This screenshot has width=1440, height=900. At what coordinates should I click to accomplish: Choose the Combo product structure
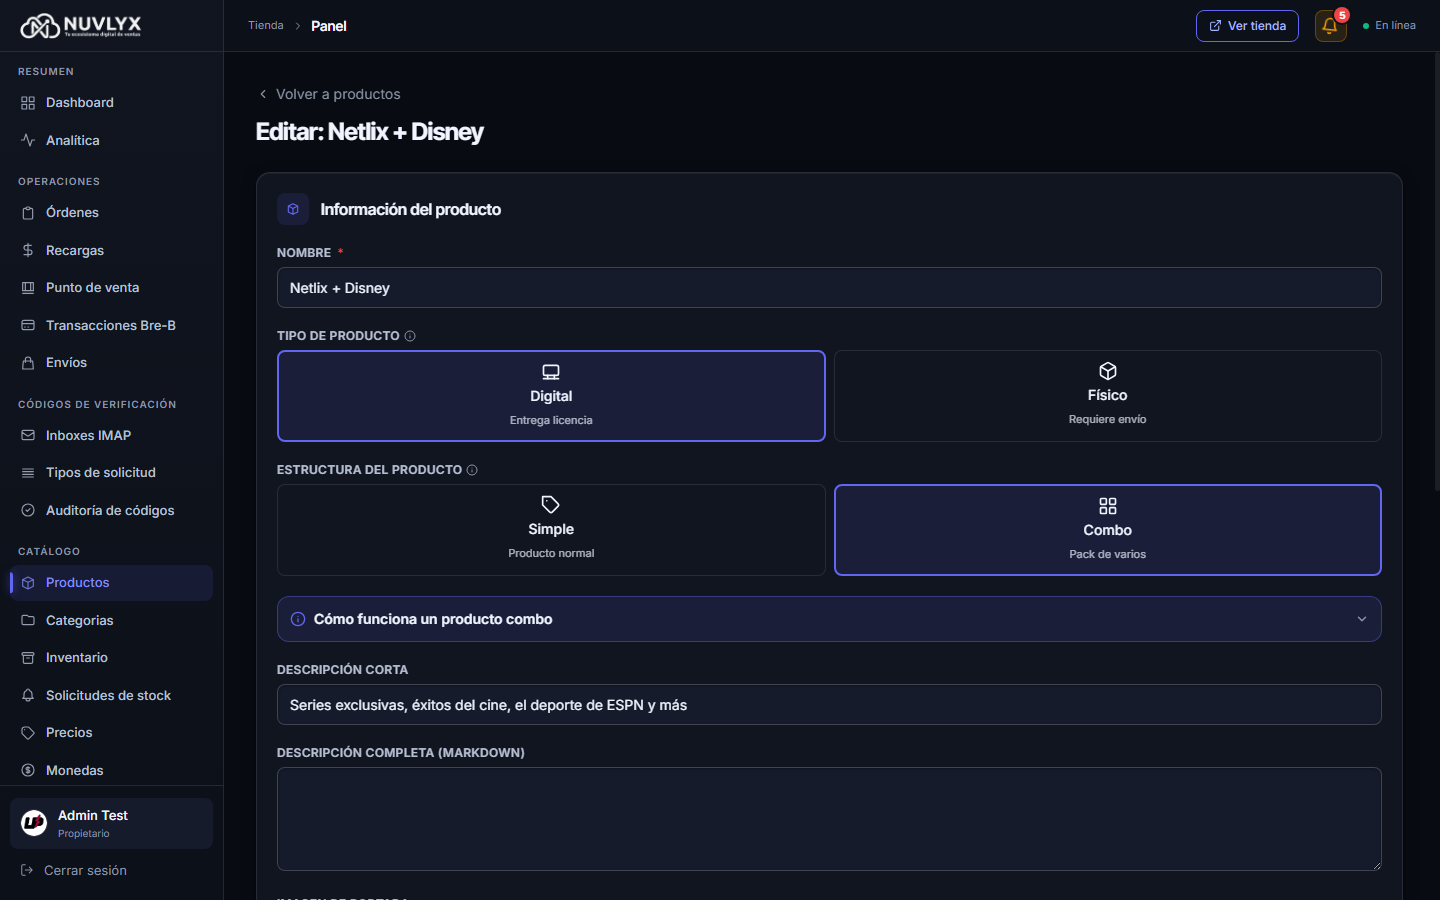pos(1108,530)
